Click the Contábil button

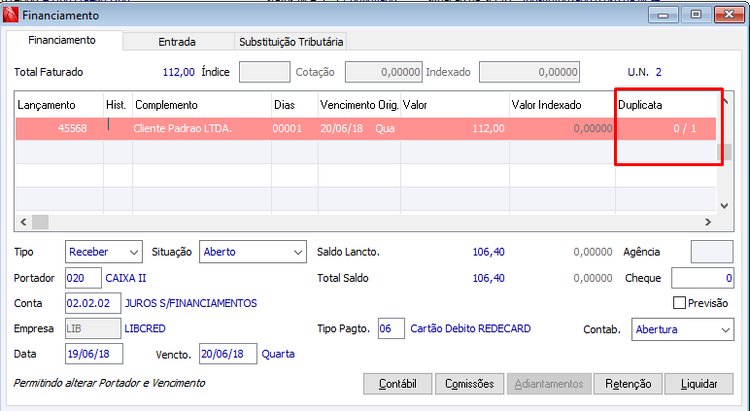(397, 384)
